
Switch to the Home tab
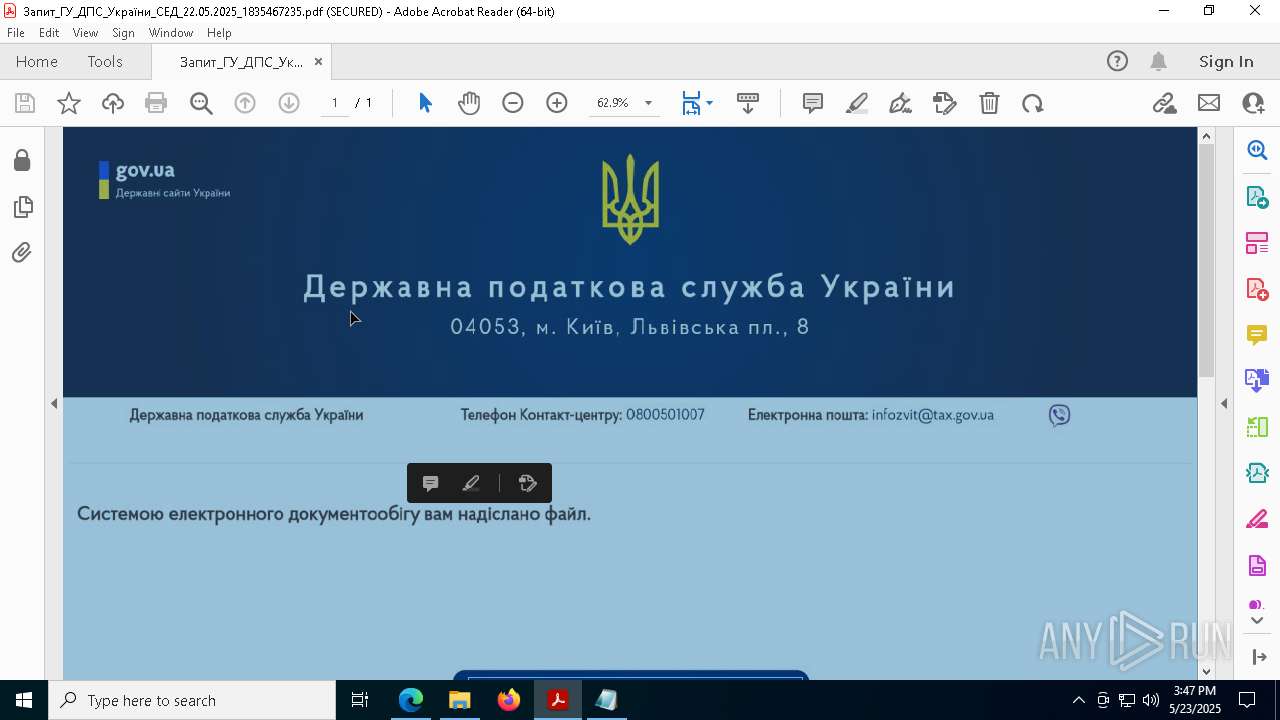(x=37, y=61)
